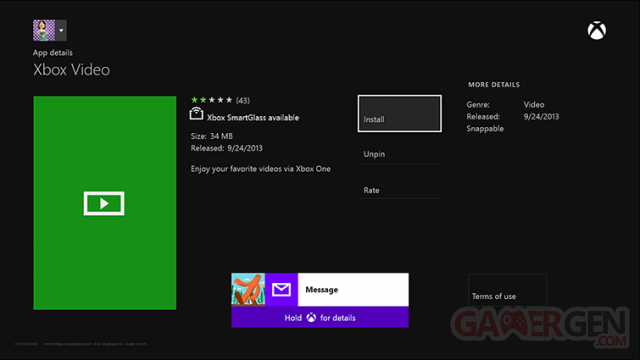Select the Install button

click(x=400, y=113)
